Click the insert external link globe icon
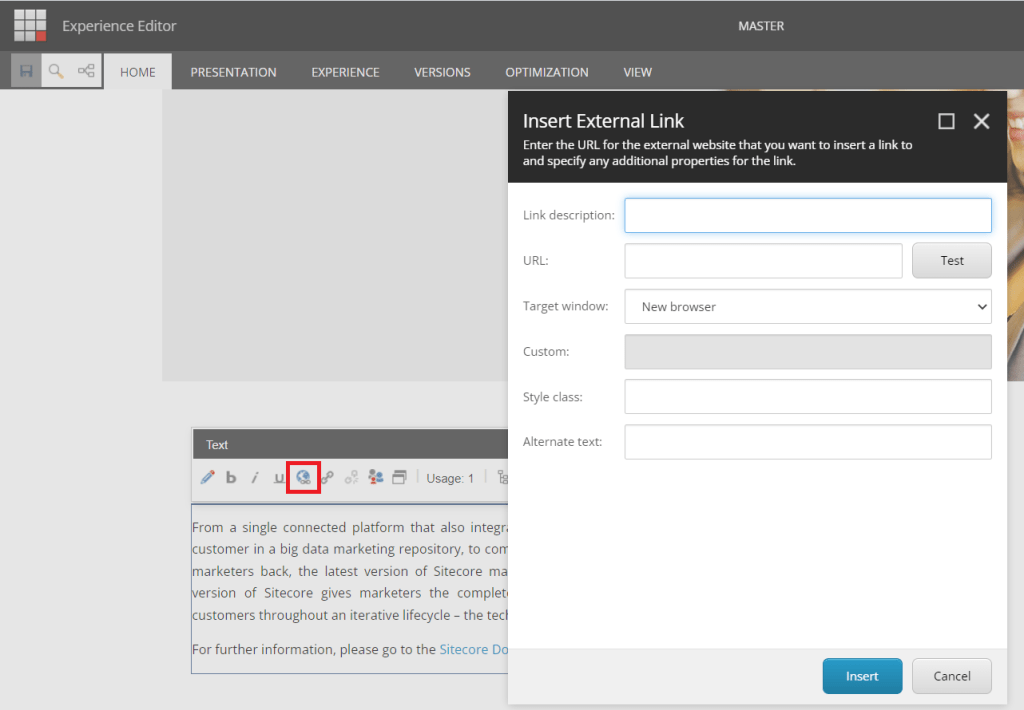 [x=303, y=478]
